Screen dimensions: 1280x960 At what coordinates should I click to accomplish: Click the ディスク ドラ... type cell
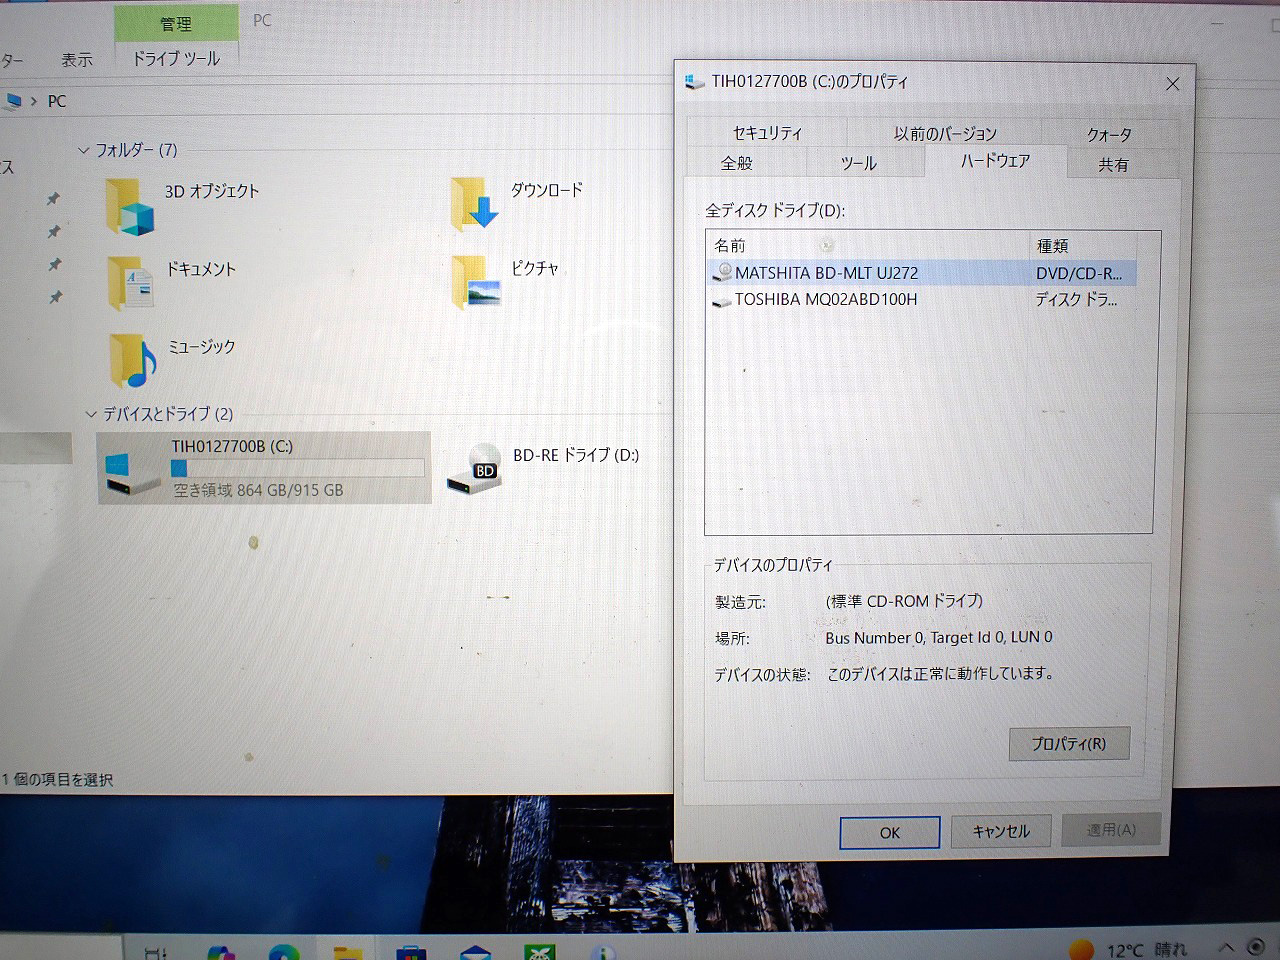(x=1076, y=299)
